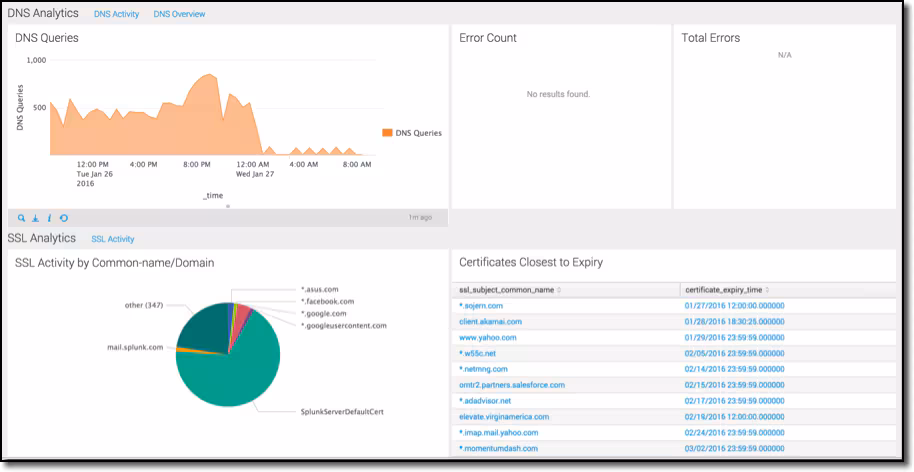Click the export download icon under DNS chart
Screen dimensions: 914x472
35,218
